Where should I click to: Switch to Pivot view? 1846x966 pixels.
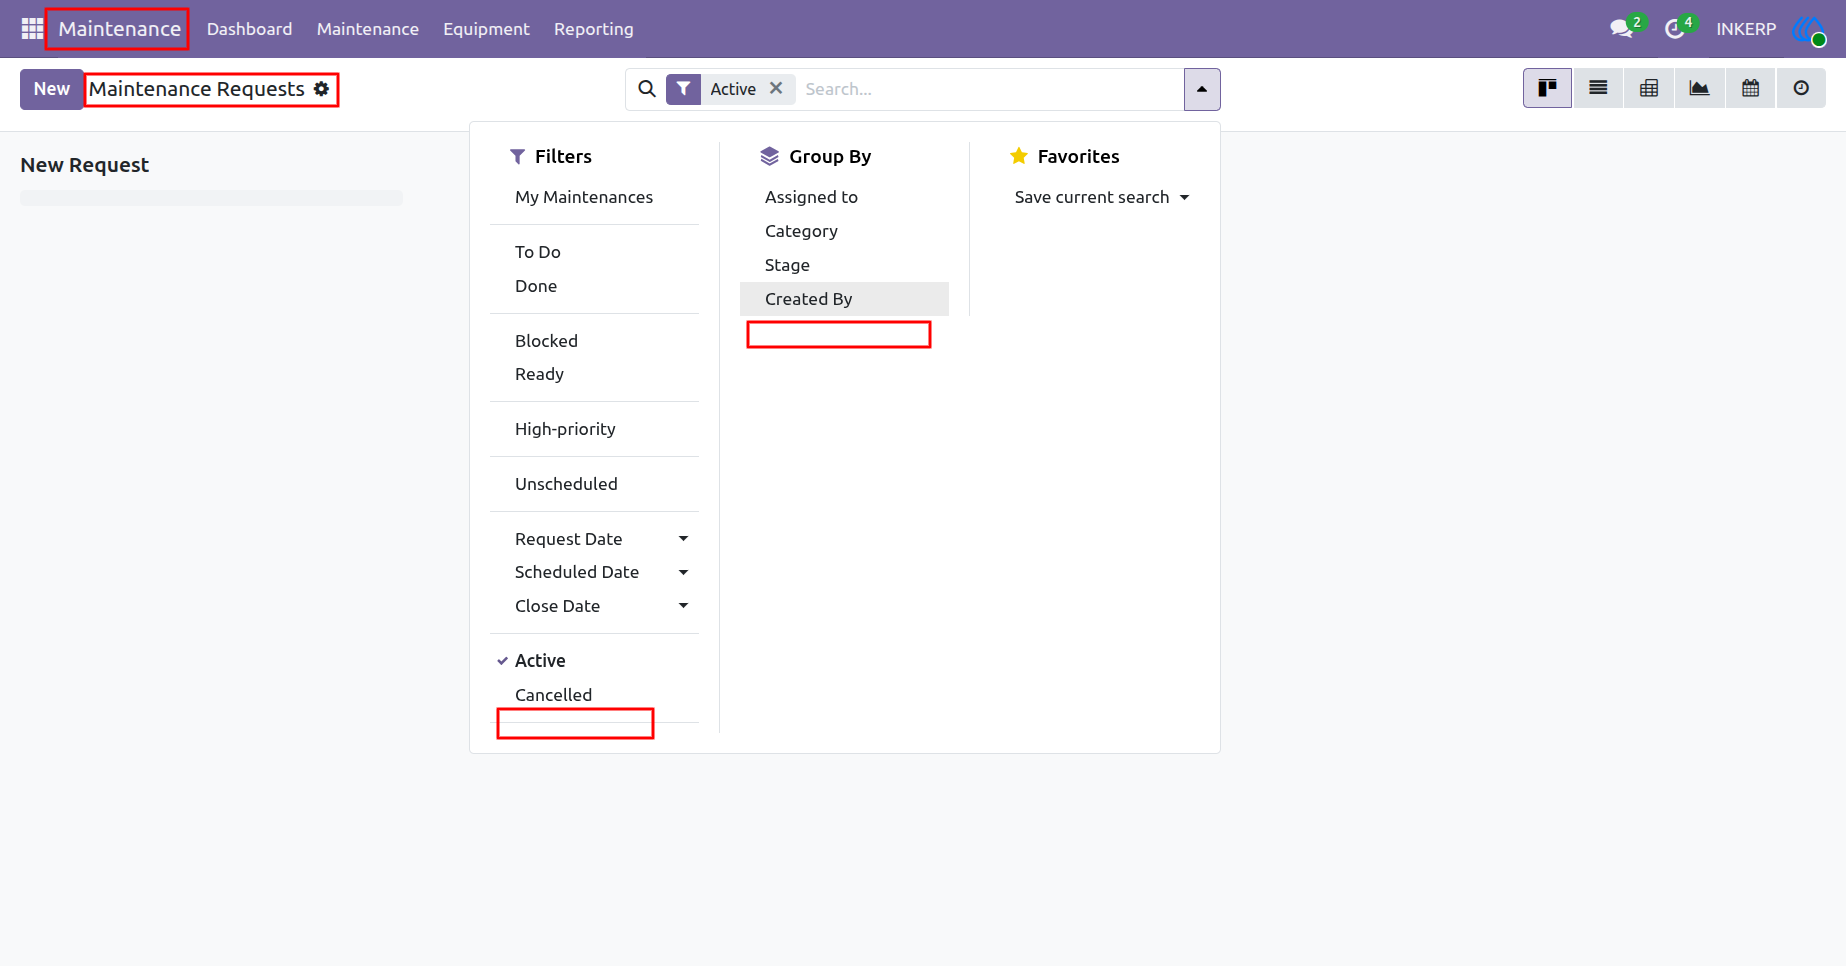click(x=1649, y=88)
